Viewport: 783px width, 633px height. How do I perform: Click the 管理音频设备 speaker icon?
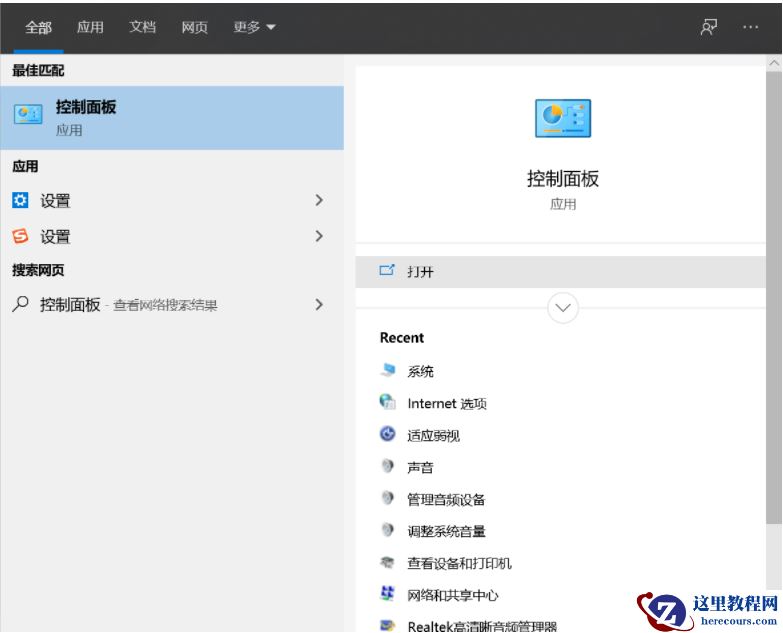(x=388, y=498)
